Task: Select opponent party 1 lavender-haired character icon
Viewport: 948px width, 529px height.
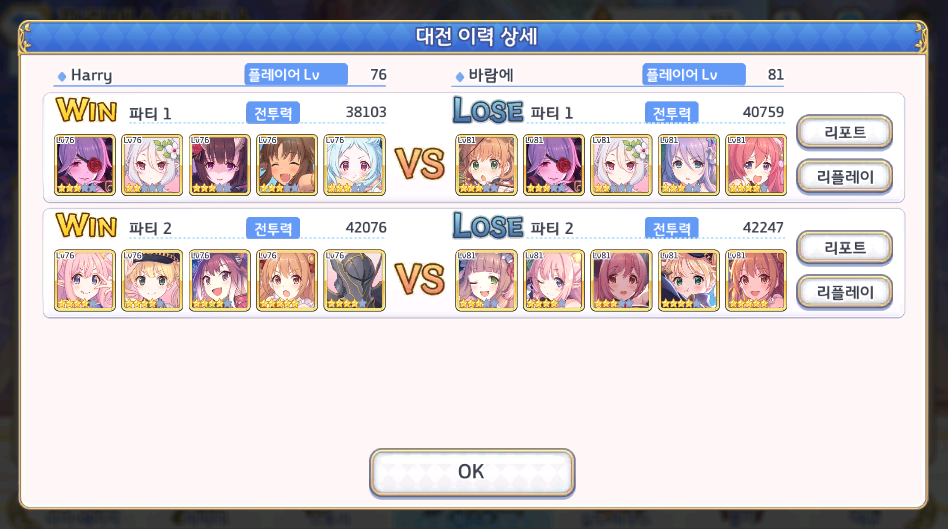Action: click(689, 165)
